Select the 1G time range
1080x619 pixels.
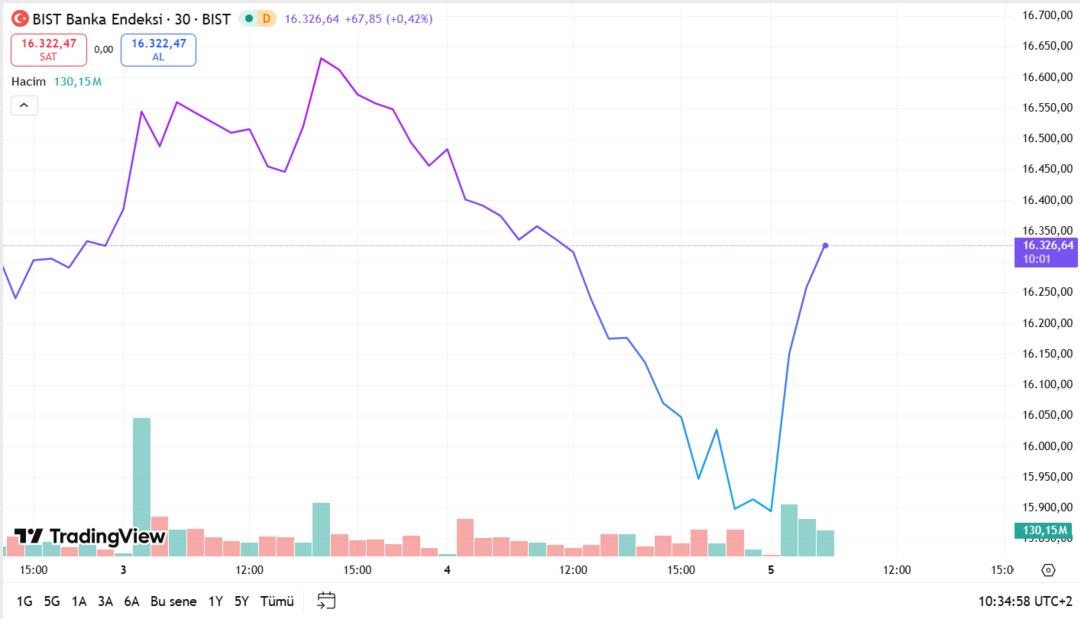(x=25, y=601)
